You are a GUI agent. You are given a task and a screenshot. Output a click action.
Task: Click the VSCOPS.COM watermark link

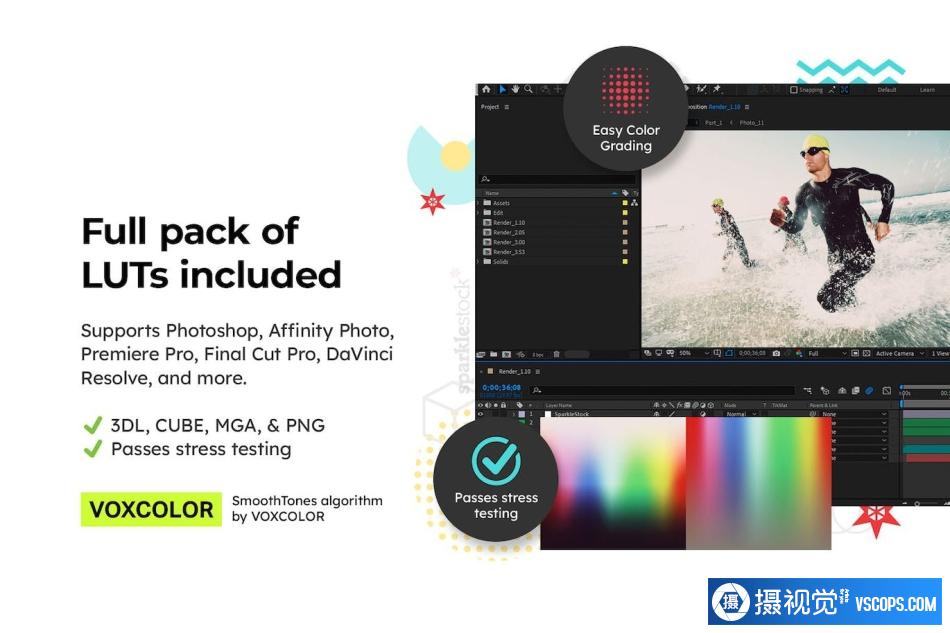(895, 603)
